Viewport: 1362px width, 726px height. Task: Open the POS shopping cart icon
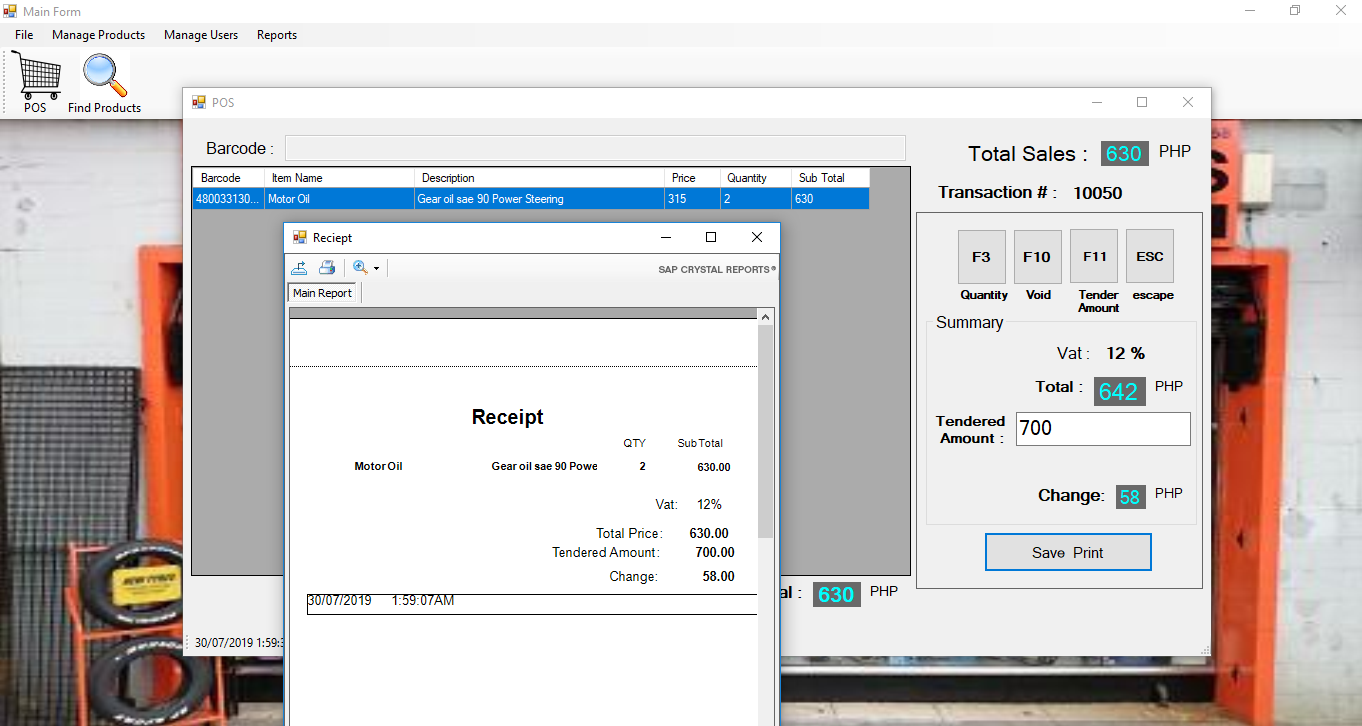[36, 75]
